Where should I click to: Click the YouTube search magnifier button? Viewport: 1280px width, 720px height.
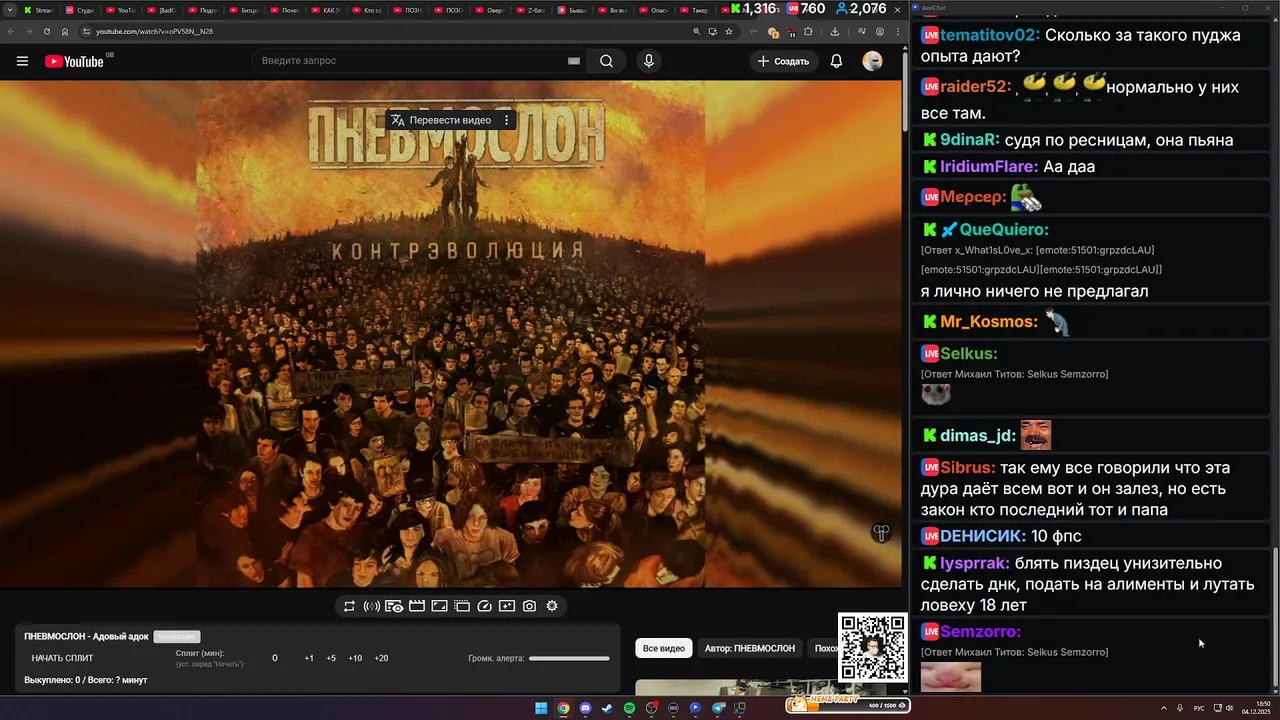[x=606, y=61]
